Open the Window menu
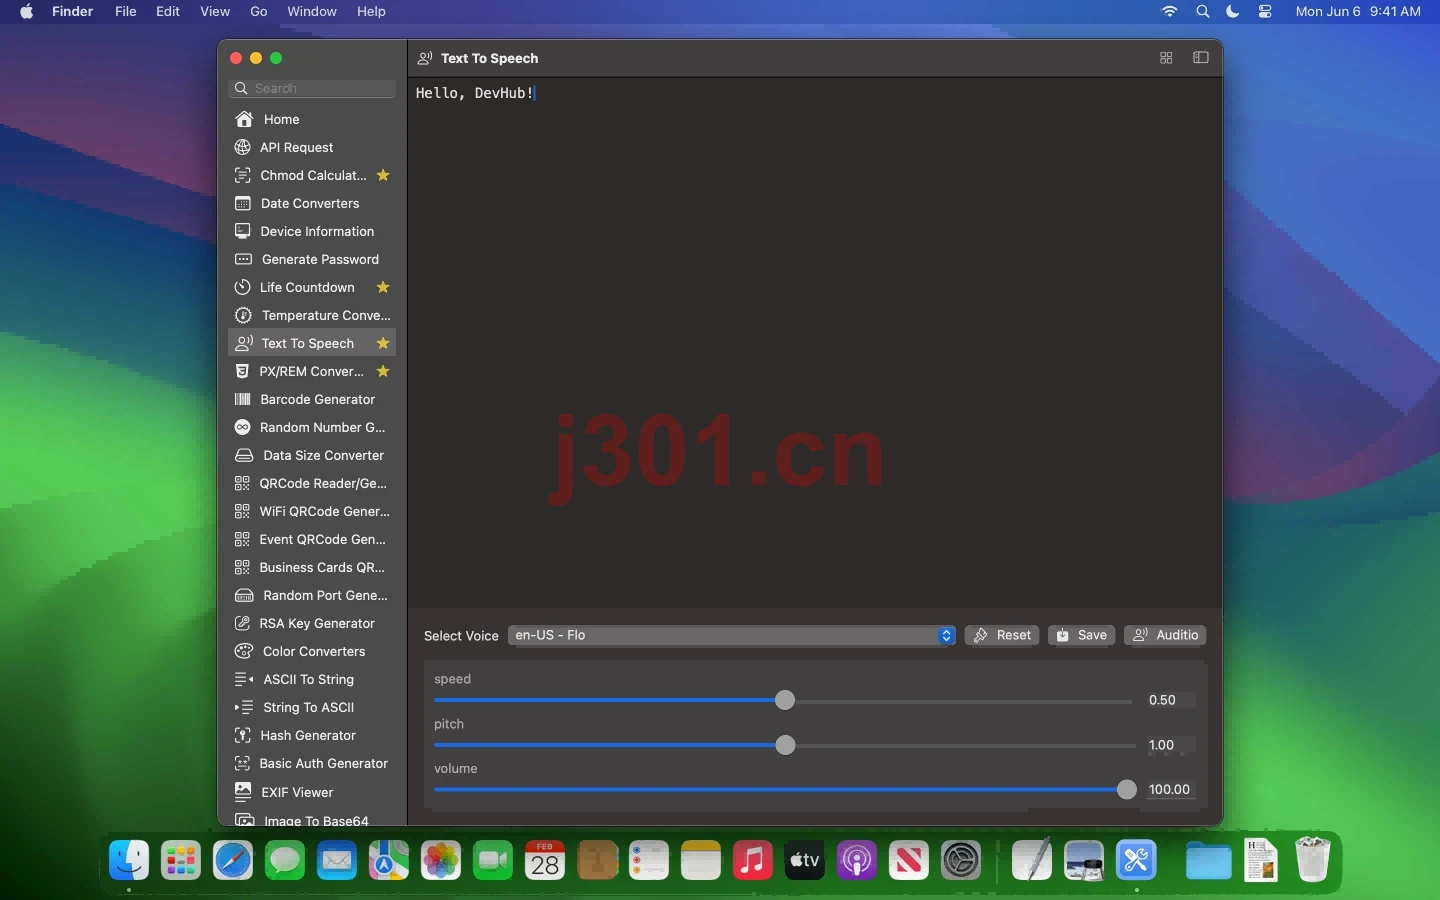Viewport: 1440px width, 900px height. [x=312, y=11]
